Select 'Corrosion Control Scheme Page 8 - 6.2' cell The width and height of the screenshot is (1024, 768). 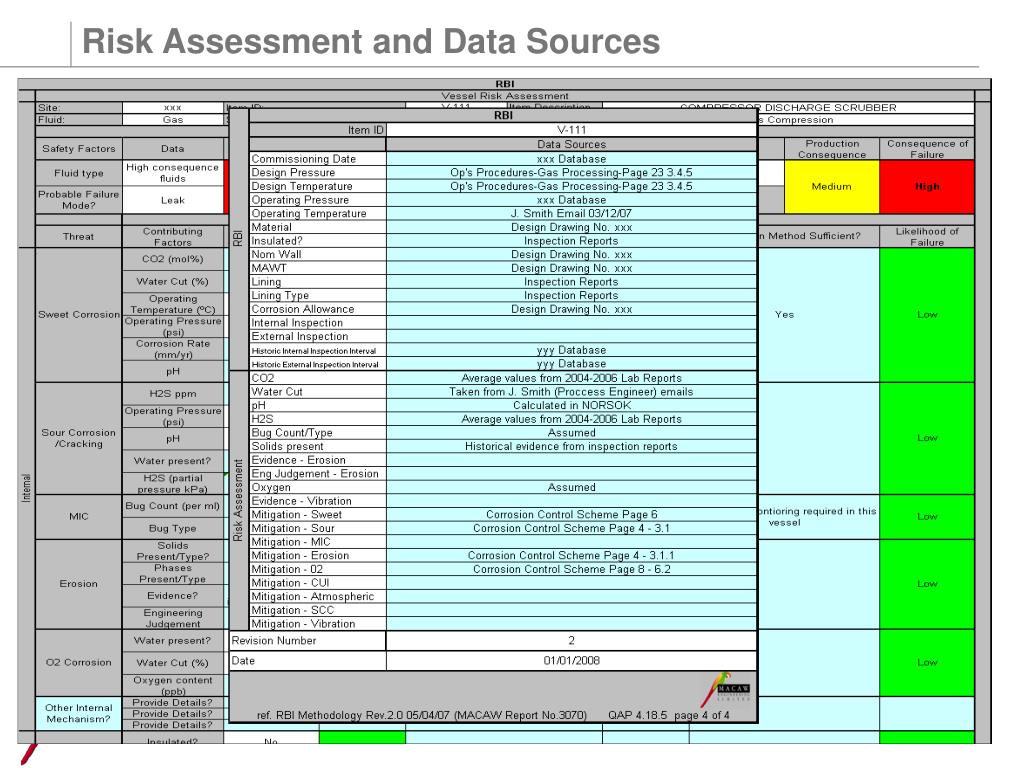(x=571, y=569)
